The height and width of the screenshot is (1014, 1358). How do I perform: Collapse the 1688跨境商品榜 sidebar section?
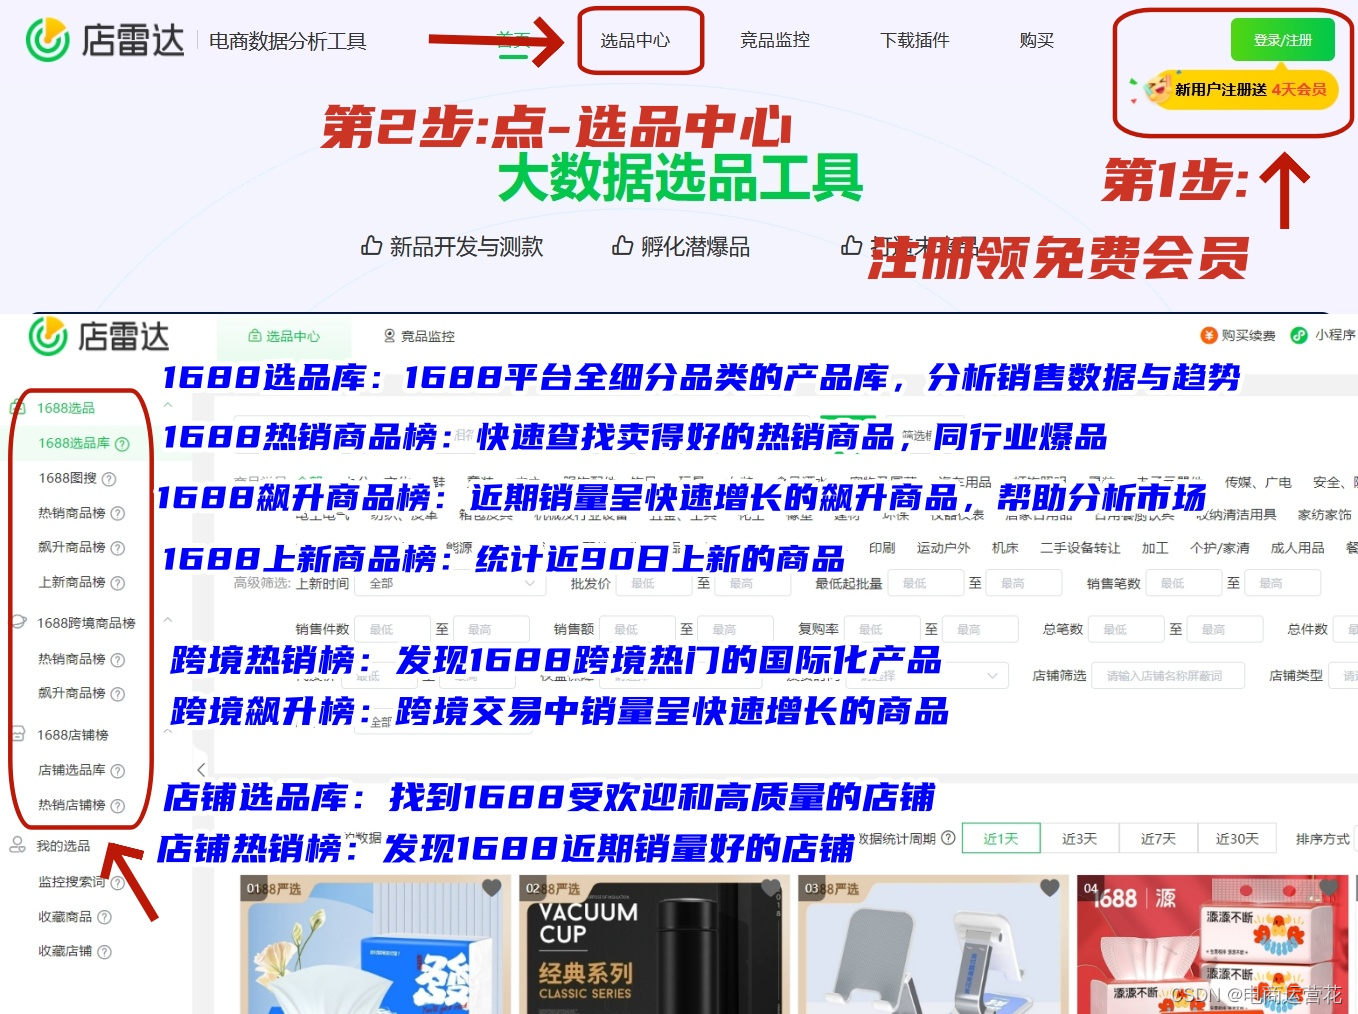click(x=168, y=620)
